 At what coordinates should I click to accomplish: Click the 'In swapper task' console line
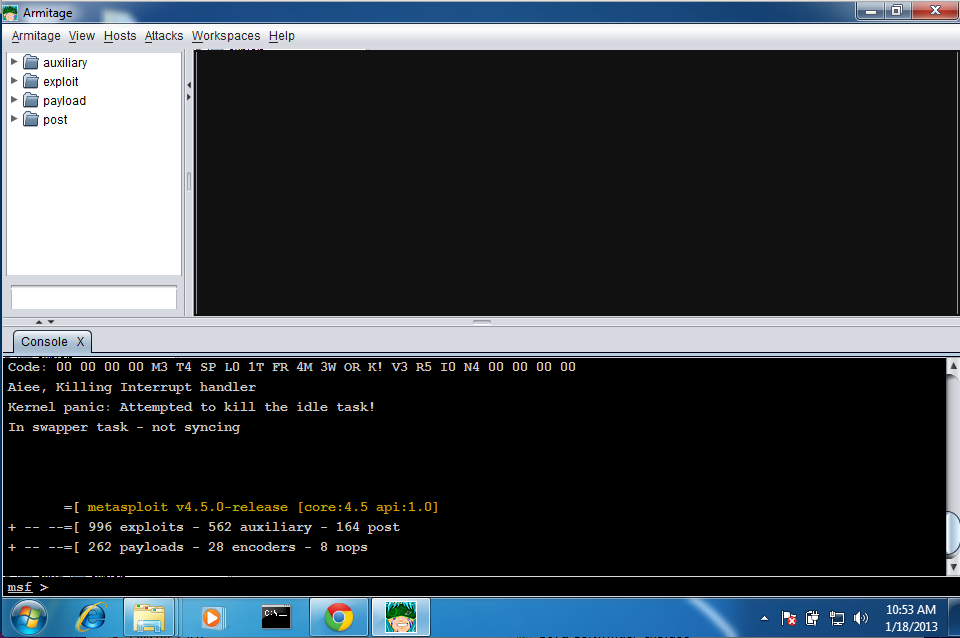click(x=124, y=427)
